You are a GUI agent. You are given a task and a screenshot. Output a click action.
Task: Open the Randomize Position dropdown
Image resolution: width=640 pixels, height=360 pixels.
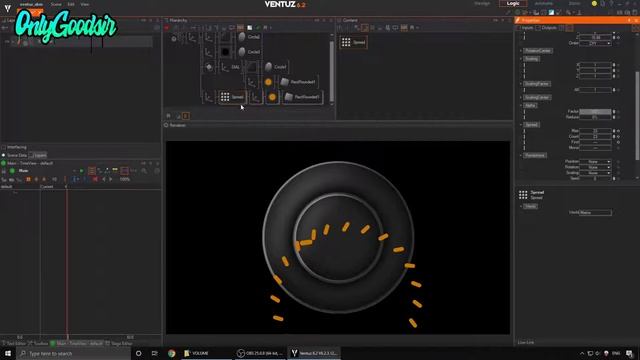pyautogui.click(x=595, y=162)
